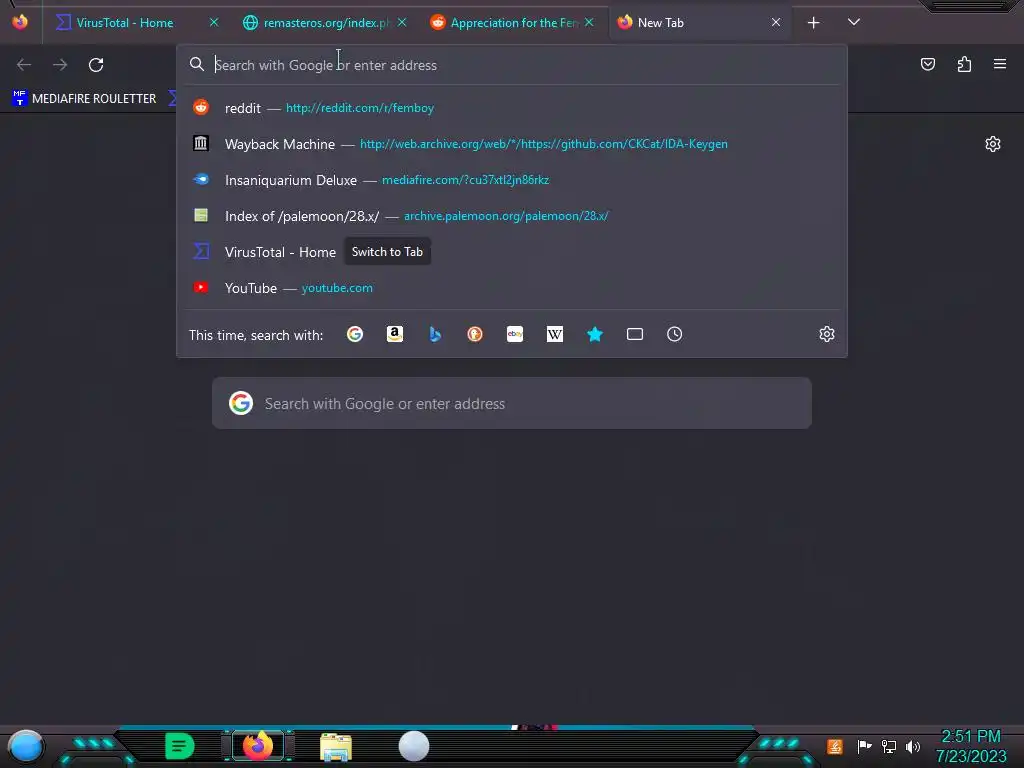The image size is (1024, 768).
Task: Search history with the clock icon
Action: [675, 334]
